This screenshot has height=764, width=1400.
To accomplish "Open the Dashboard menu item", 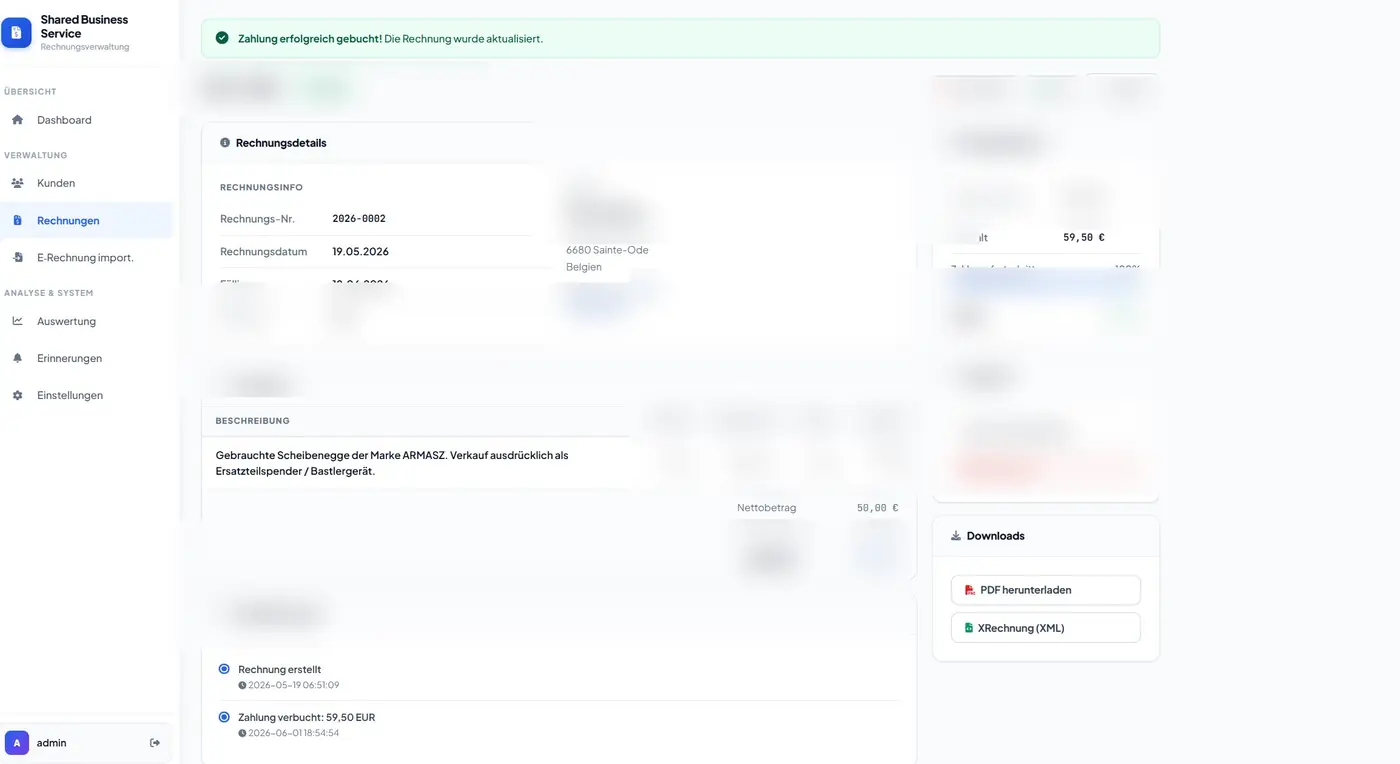I will point(86,120).
